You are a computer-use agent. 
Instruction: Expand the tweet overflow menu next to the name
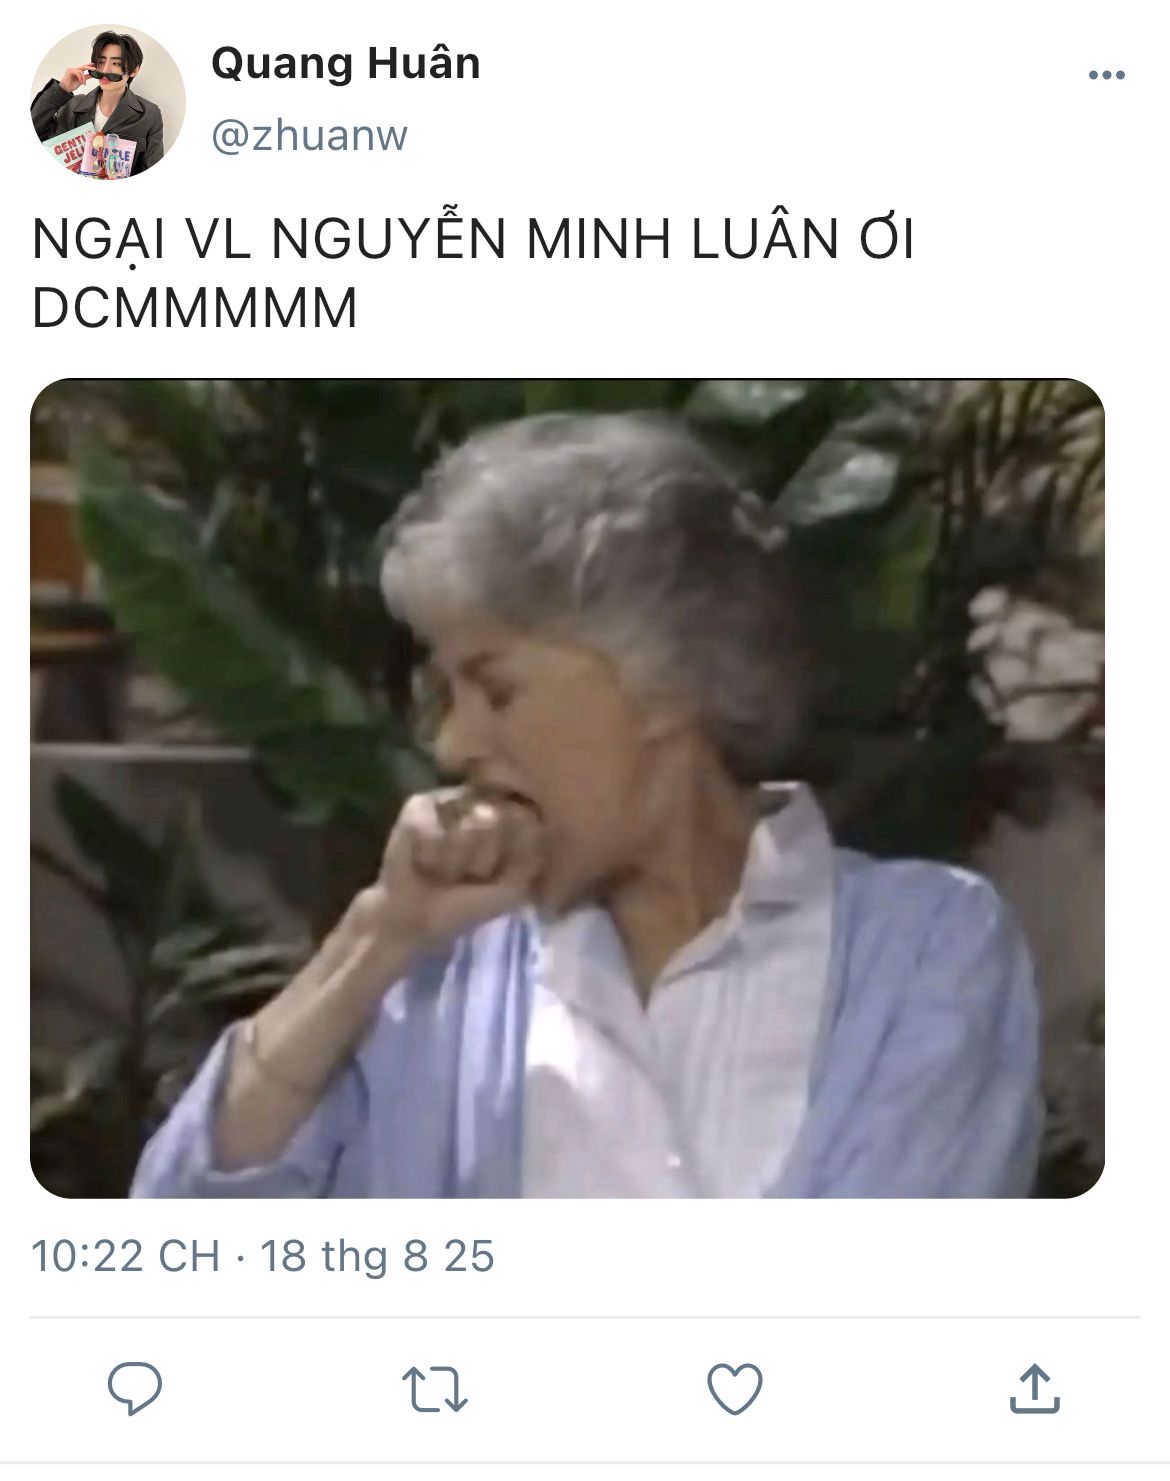point(1106,75)
